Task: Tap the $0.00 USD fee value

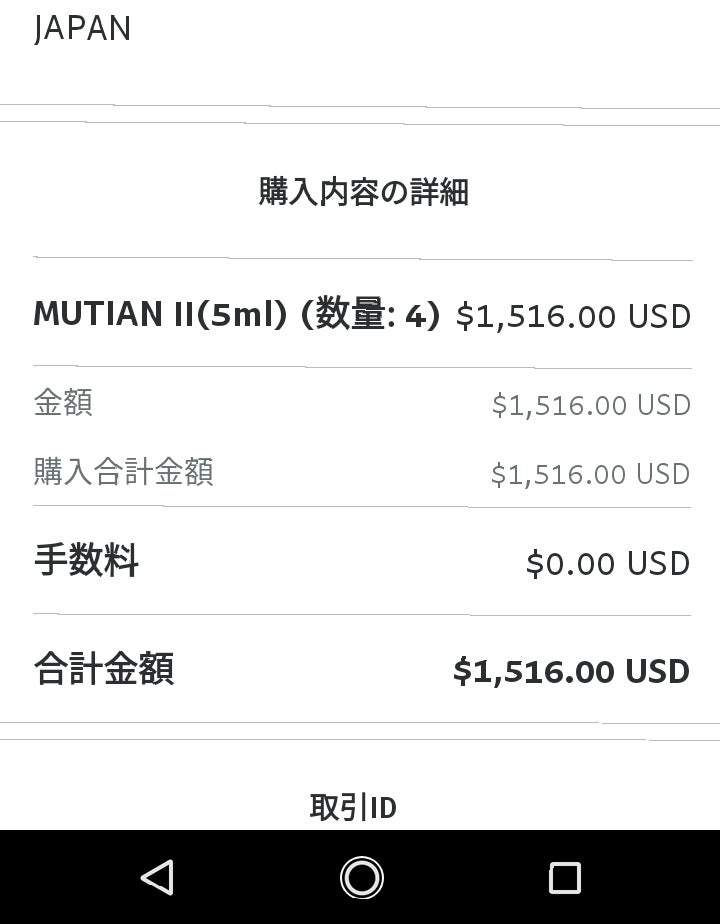Action: coord(608,563)
